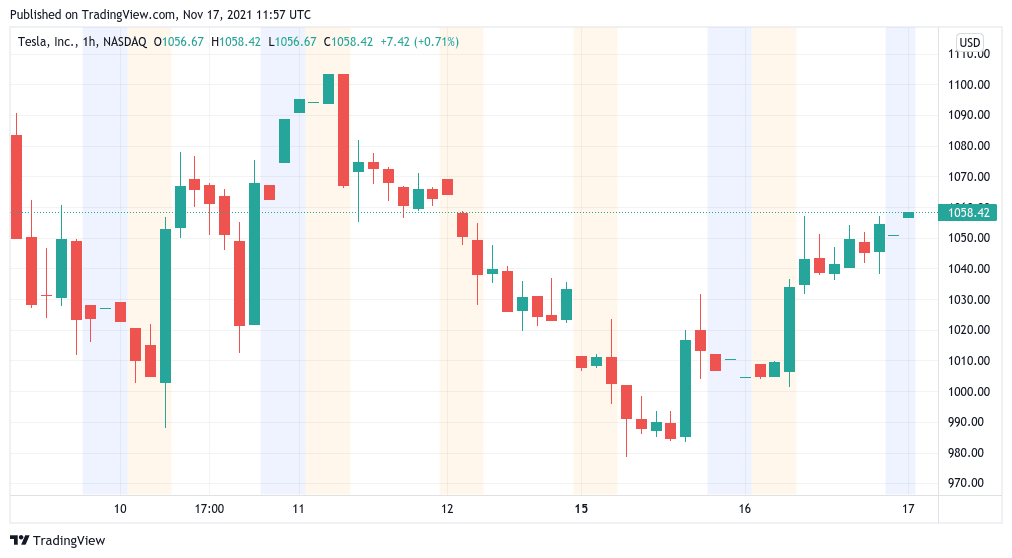Click the 12 date label on time axis

pos(447,509)
